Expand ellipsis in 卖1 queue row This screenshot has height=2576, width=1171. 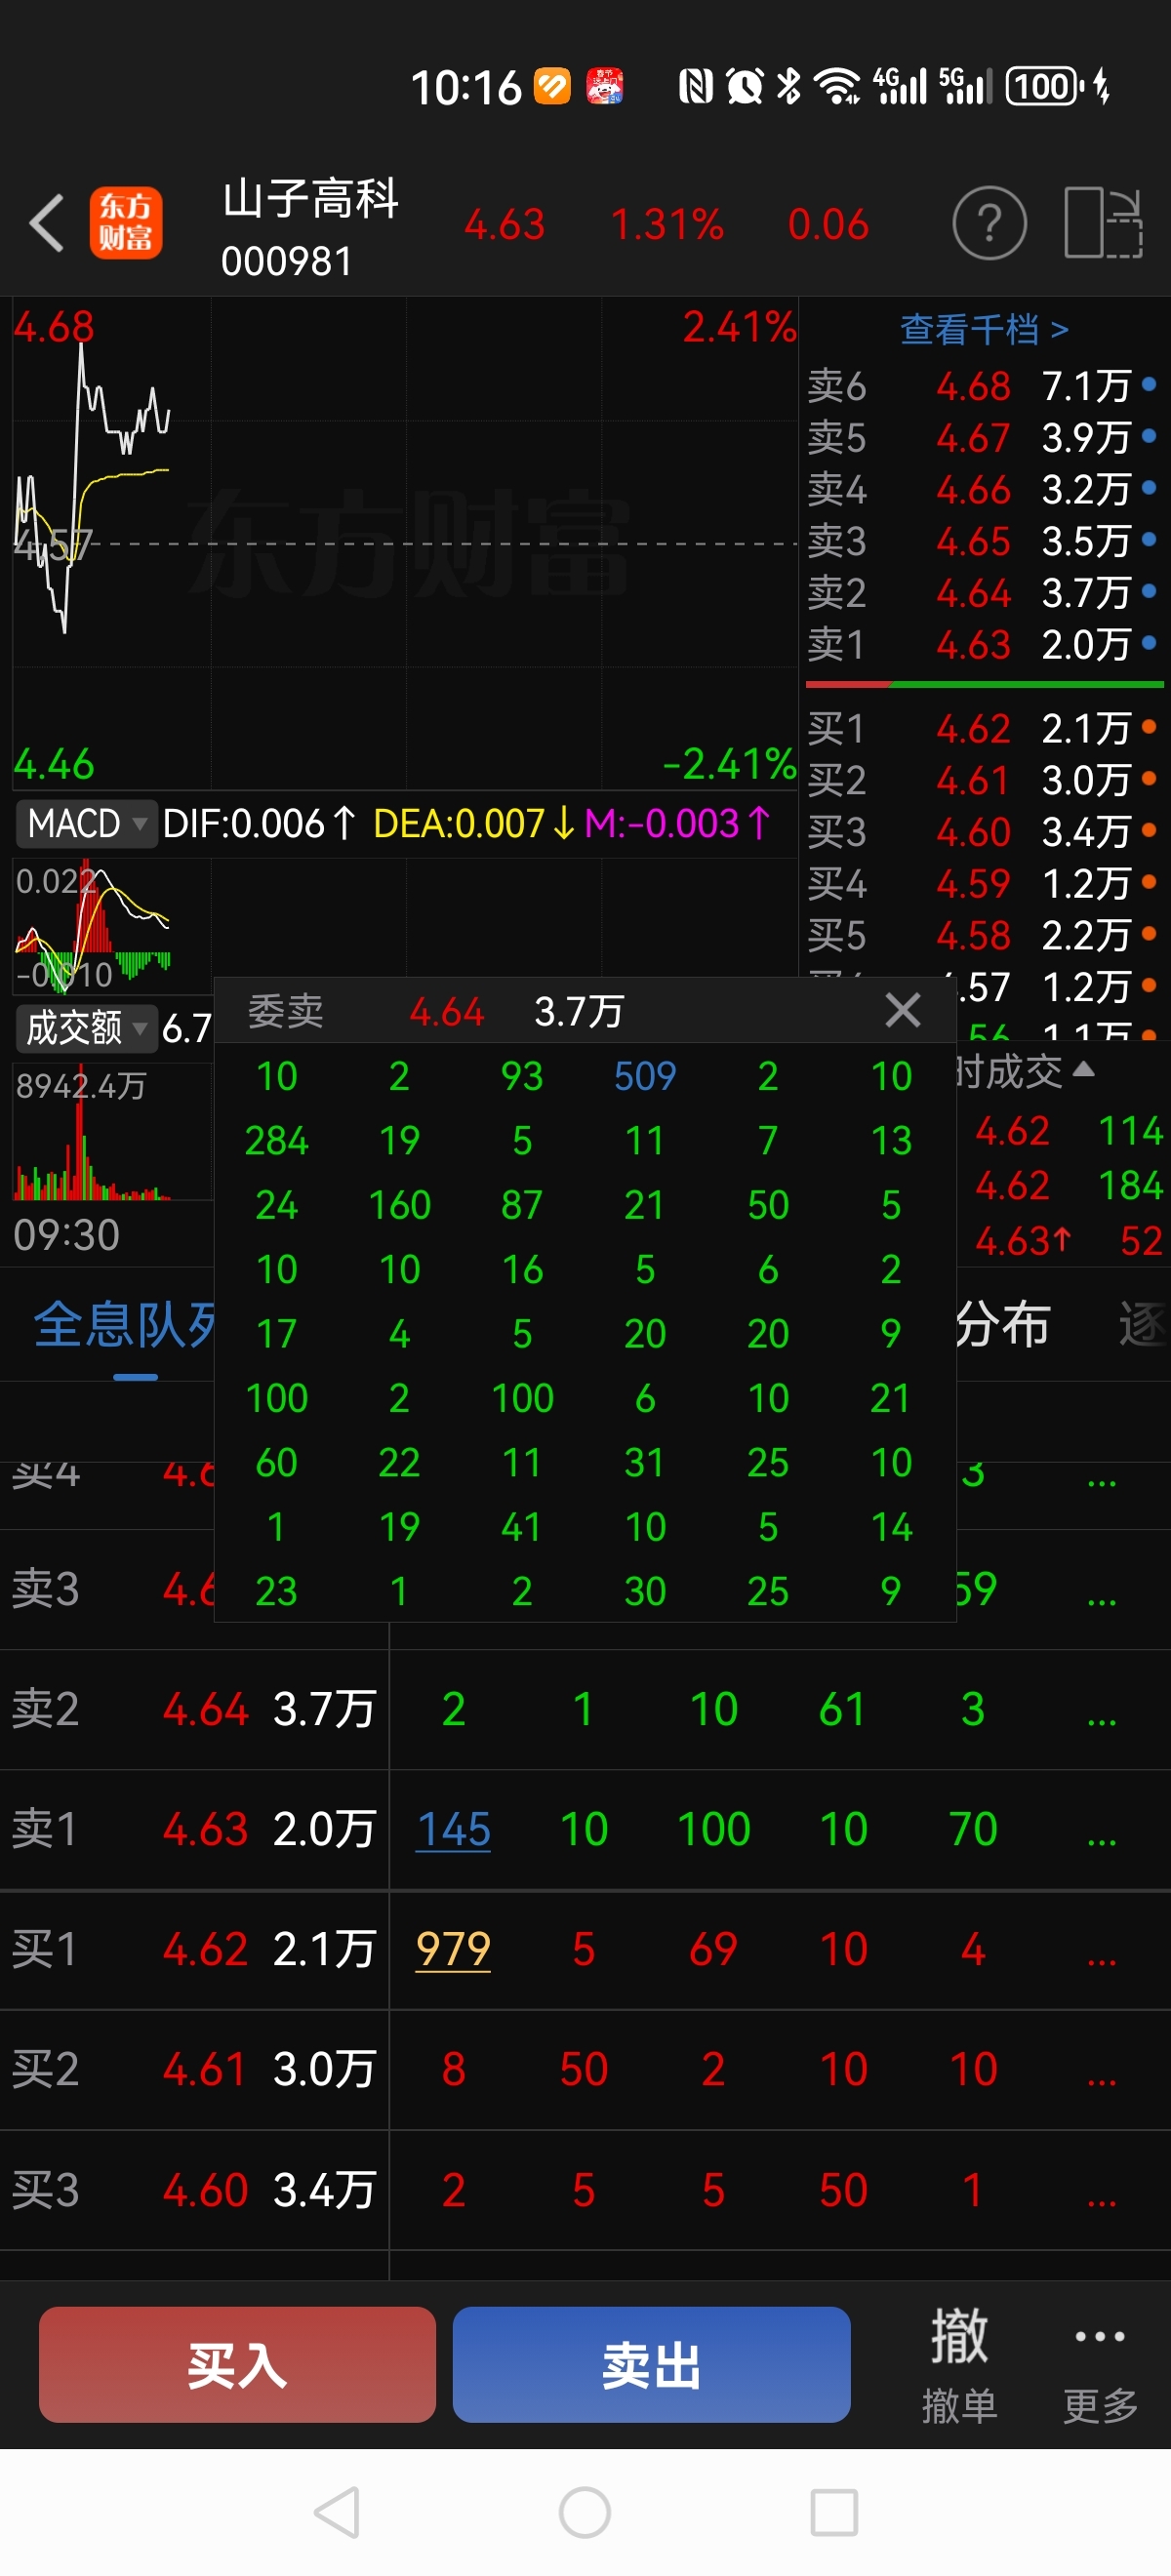coord(1101,1840)
